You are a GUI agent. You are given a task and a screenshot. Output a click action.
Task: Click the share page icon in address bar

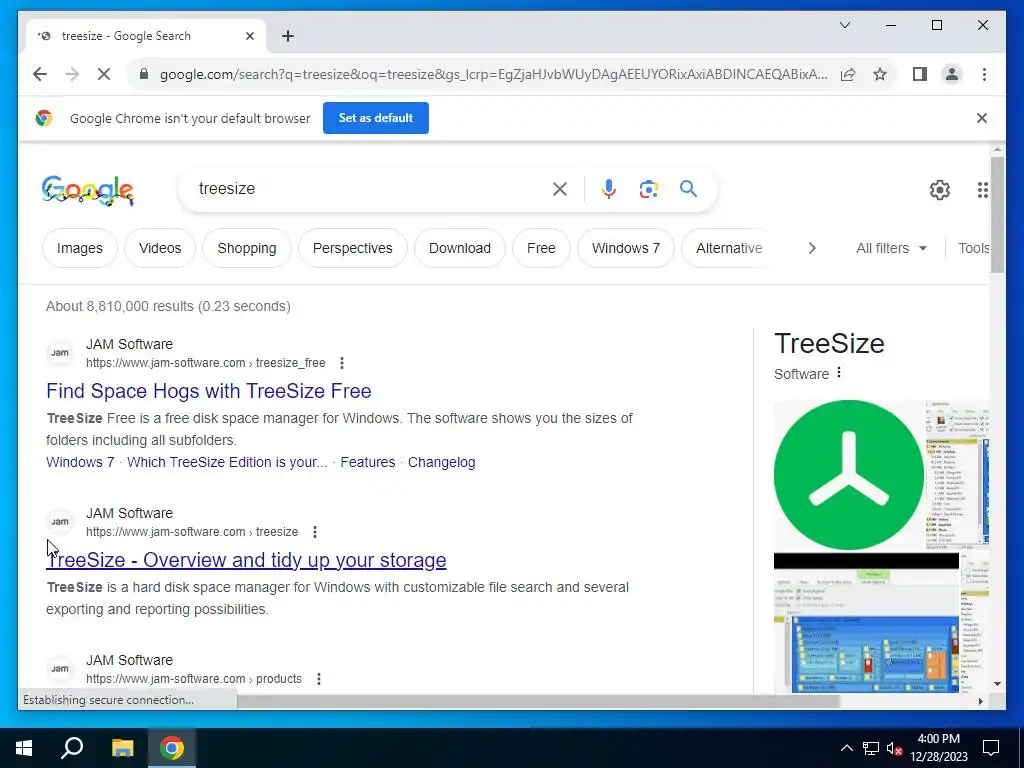pos(848,74)
